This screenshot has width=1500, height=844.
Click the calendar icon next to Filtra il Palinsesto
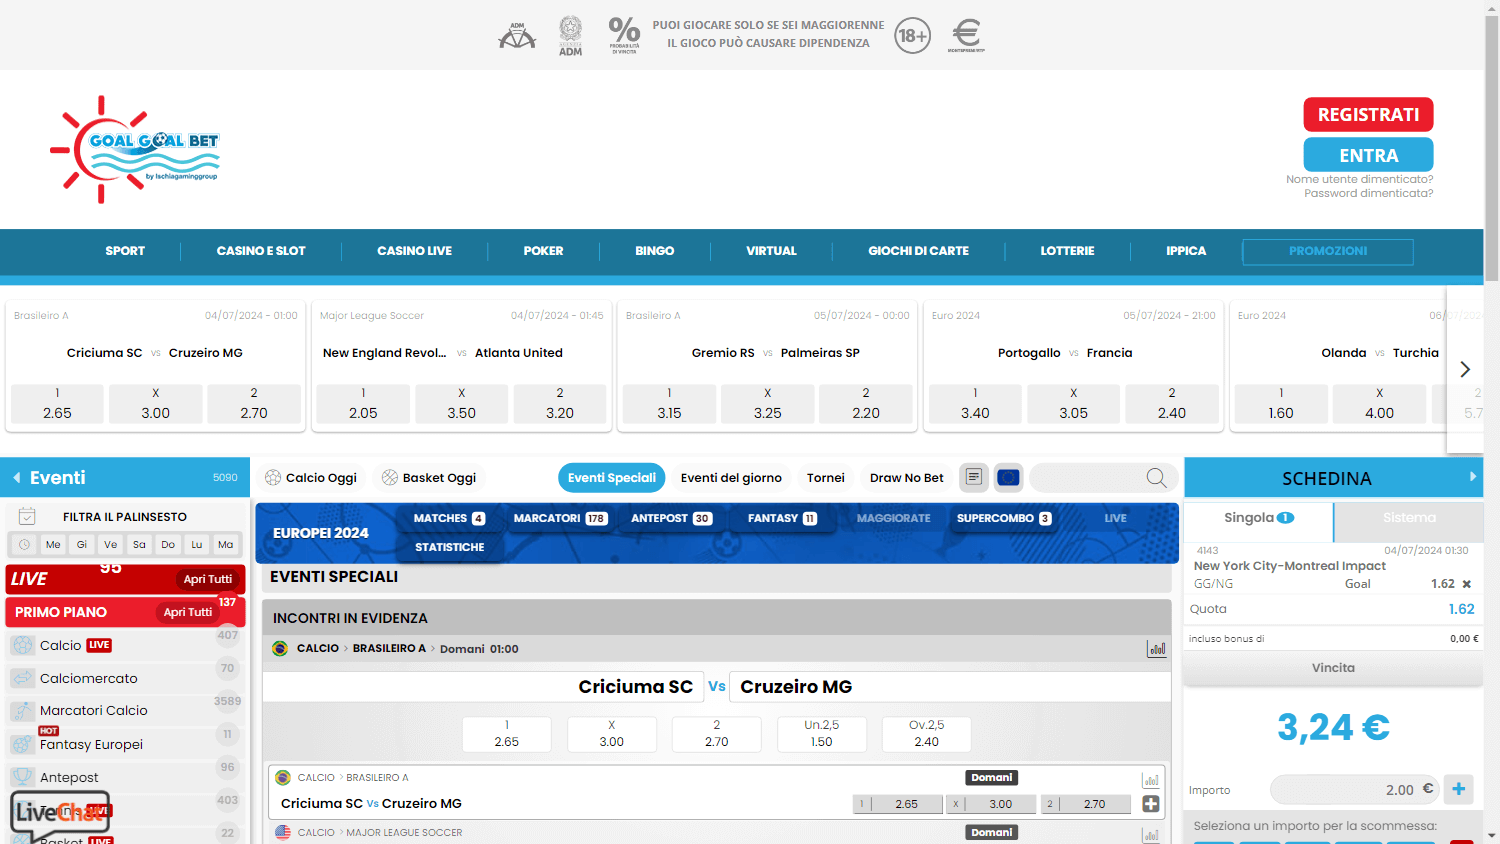coord(27,517)
